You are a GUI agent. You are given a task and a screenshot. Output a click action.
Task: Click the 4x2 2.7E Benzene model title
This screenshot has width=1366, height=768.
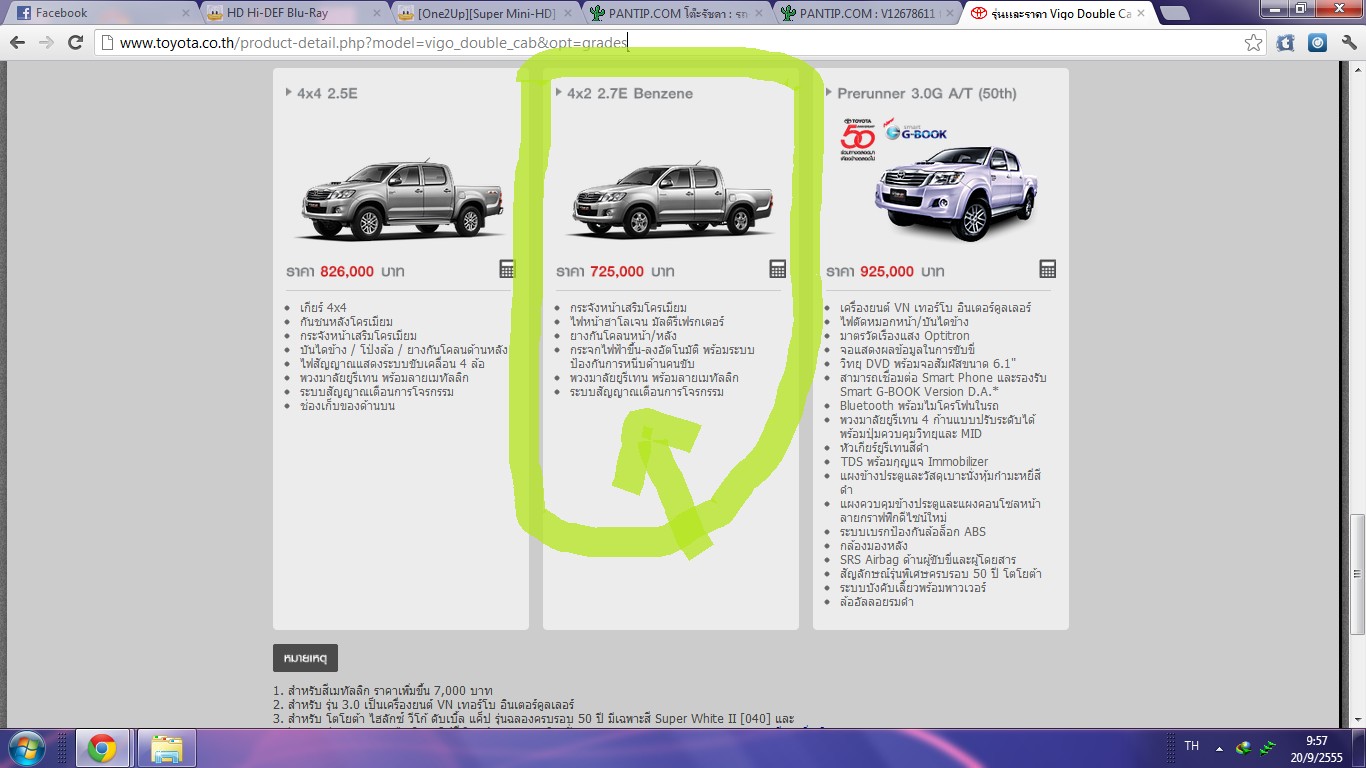pyautogui.click(x=630, y=93)
